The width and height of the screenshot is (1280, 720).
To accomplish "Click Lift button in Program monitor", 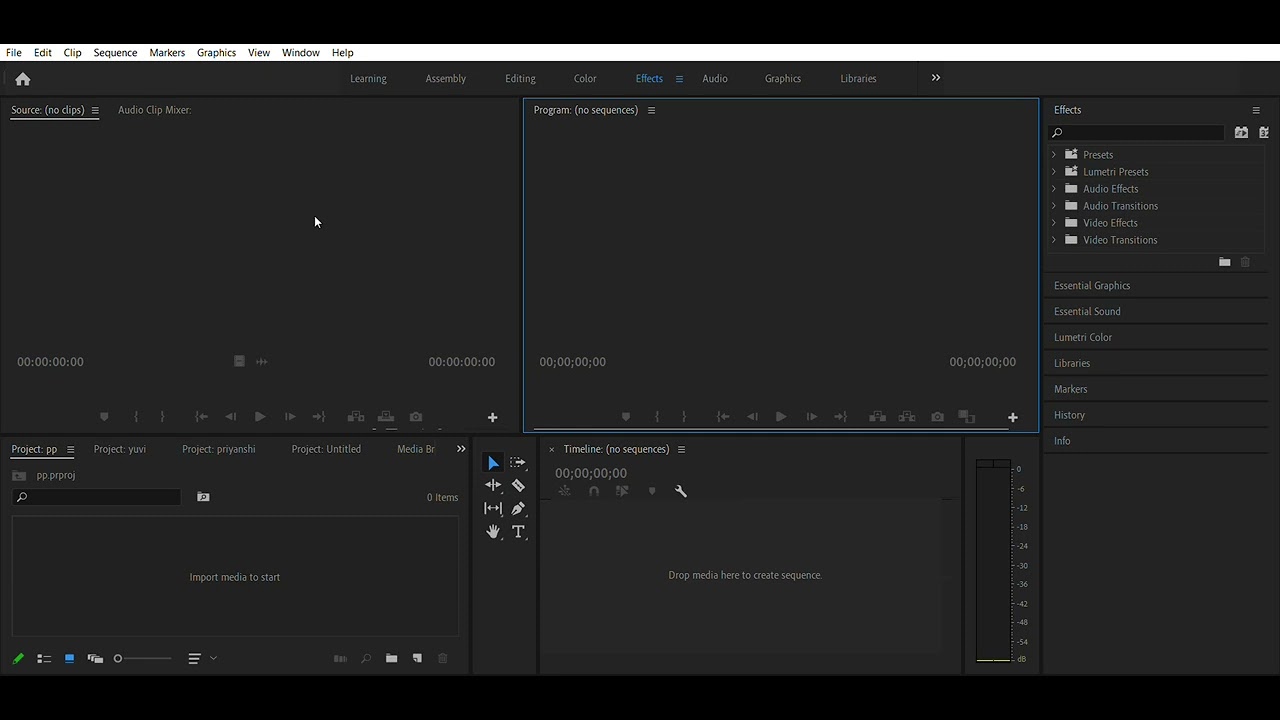I will pyautogui.click(x=877, y=417).
